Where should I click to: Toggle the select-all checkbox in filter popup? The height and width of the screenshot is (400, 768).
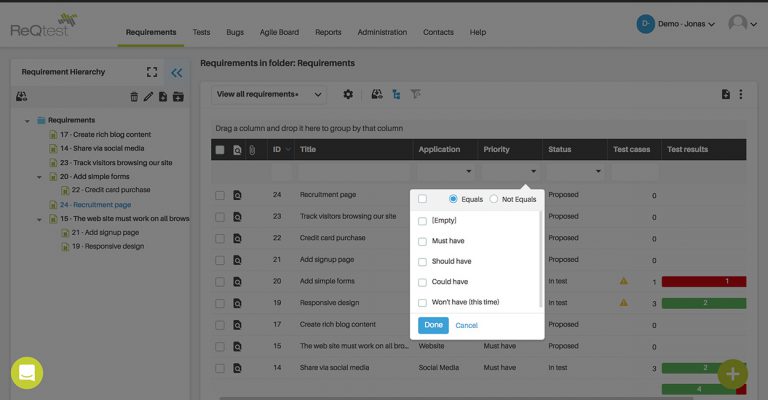(422, 199)
